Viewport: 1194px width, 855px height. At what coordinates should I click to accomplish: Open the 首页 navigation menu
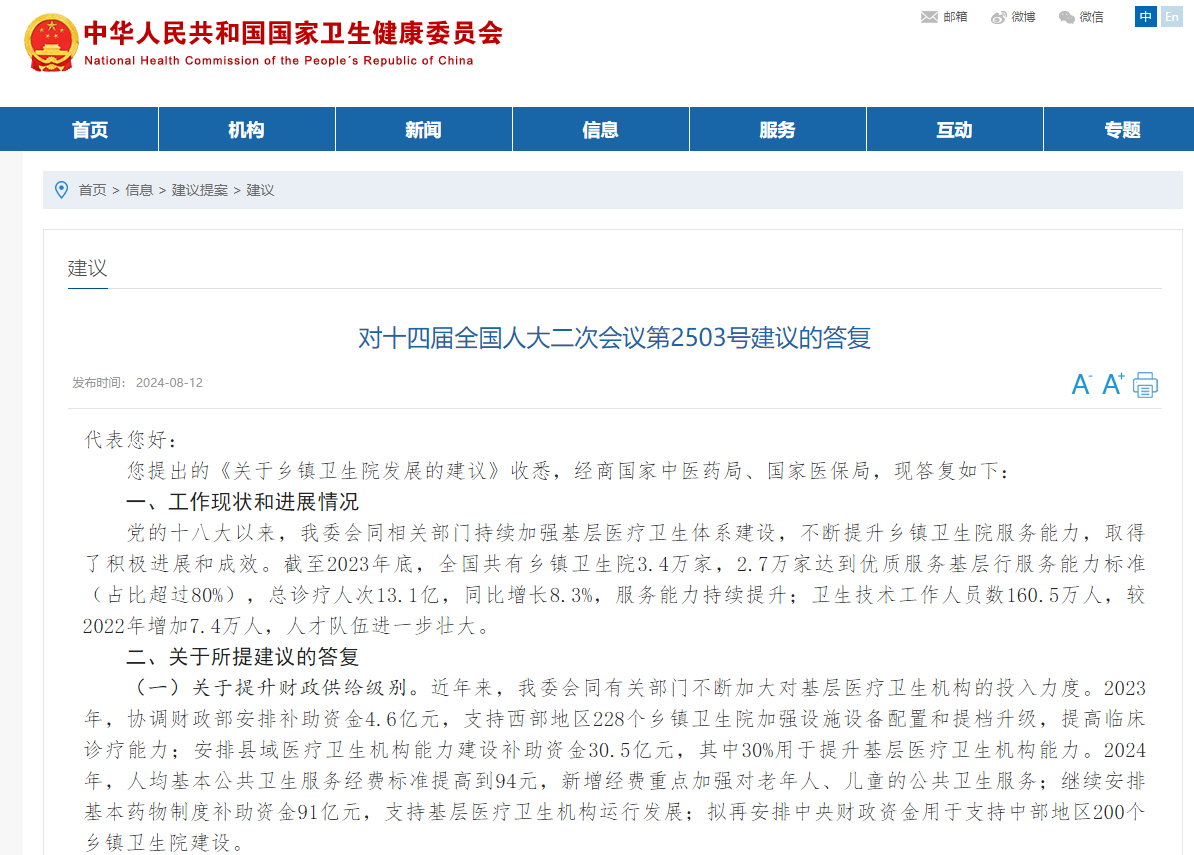89,130
